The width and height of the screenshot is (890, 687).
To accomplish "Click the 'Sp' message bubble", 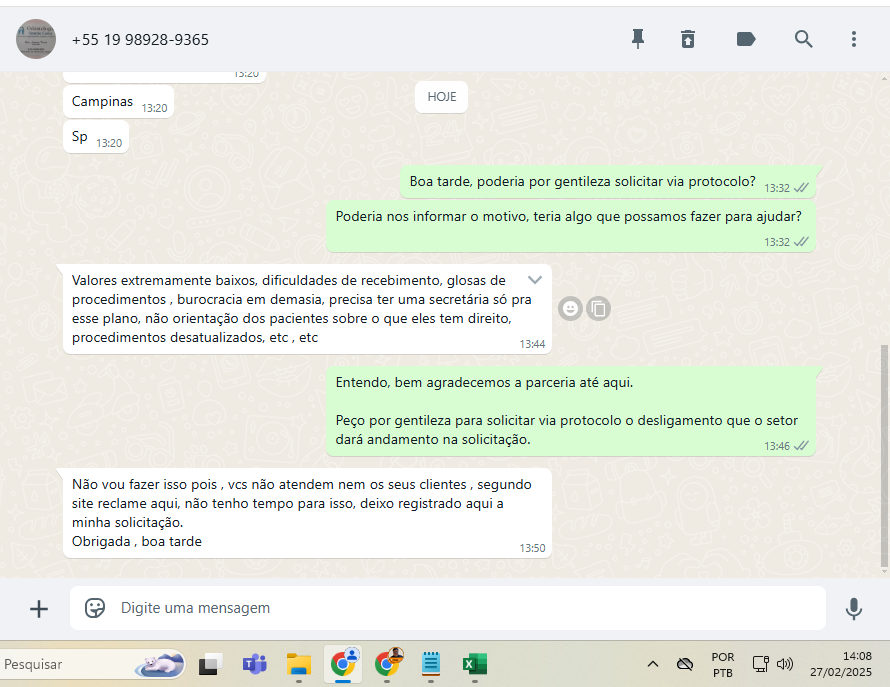I will coord(96,137).
